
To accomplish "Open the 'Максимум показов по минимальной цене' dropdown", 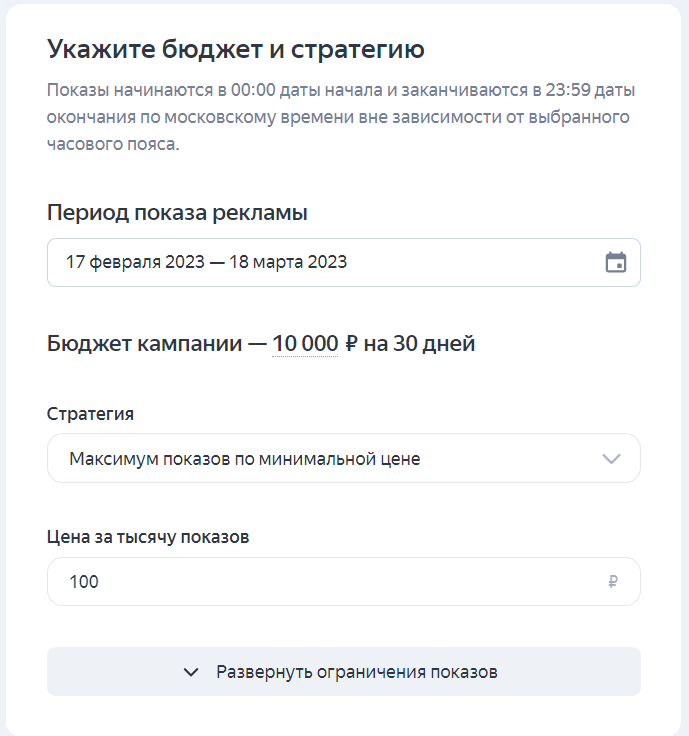I will 320,459.
